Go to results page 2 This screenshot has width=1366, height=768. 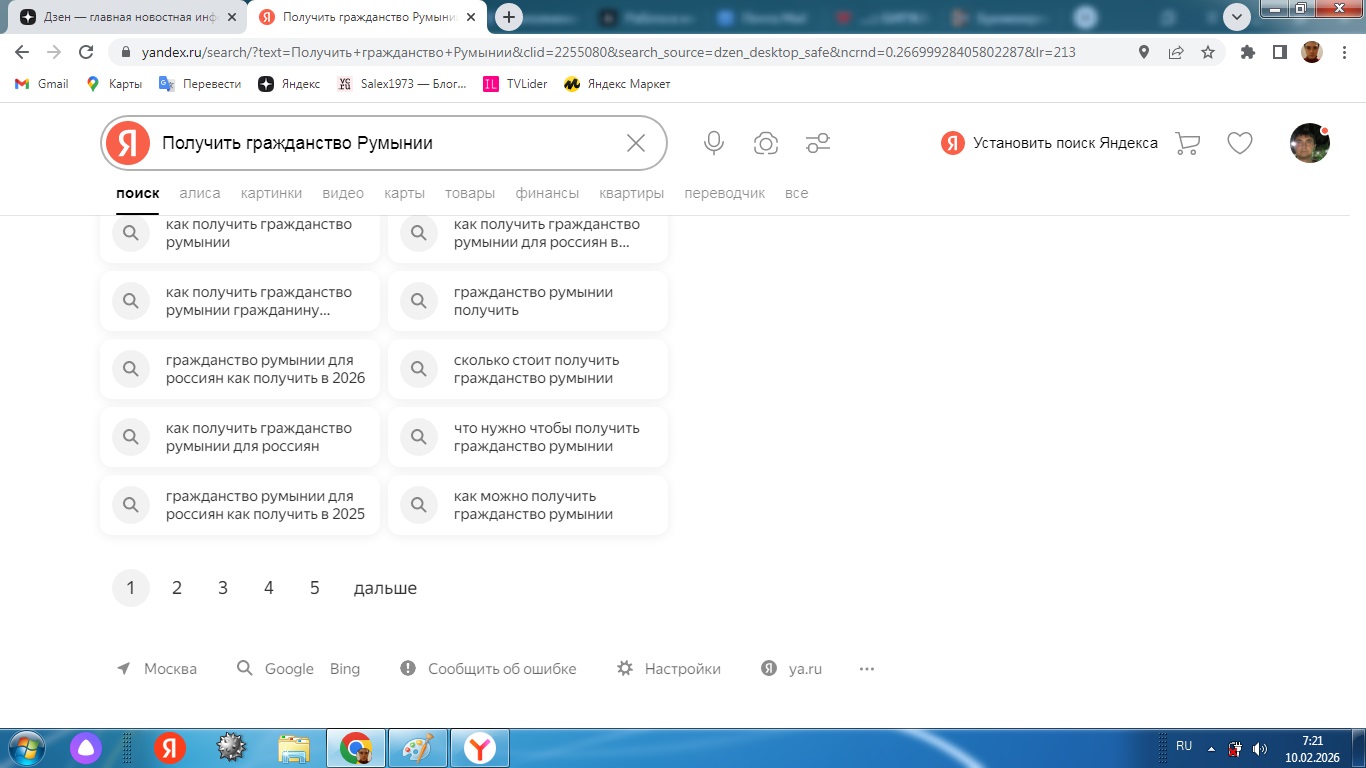177,588
